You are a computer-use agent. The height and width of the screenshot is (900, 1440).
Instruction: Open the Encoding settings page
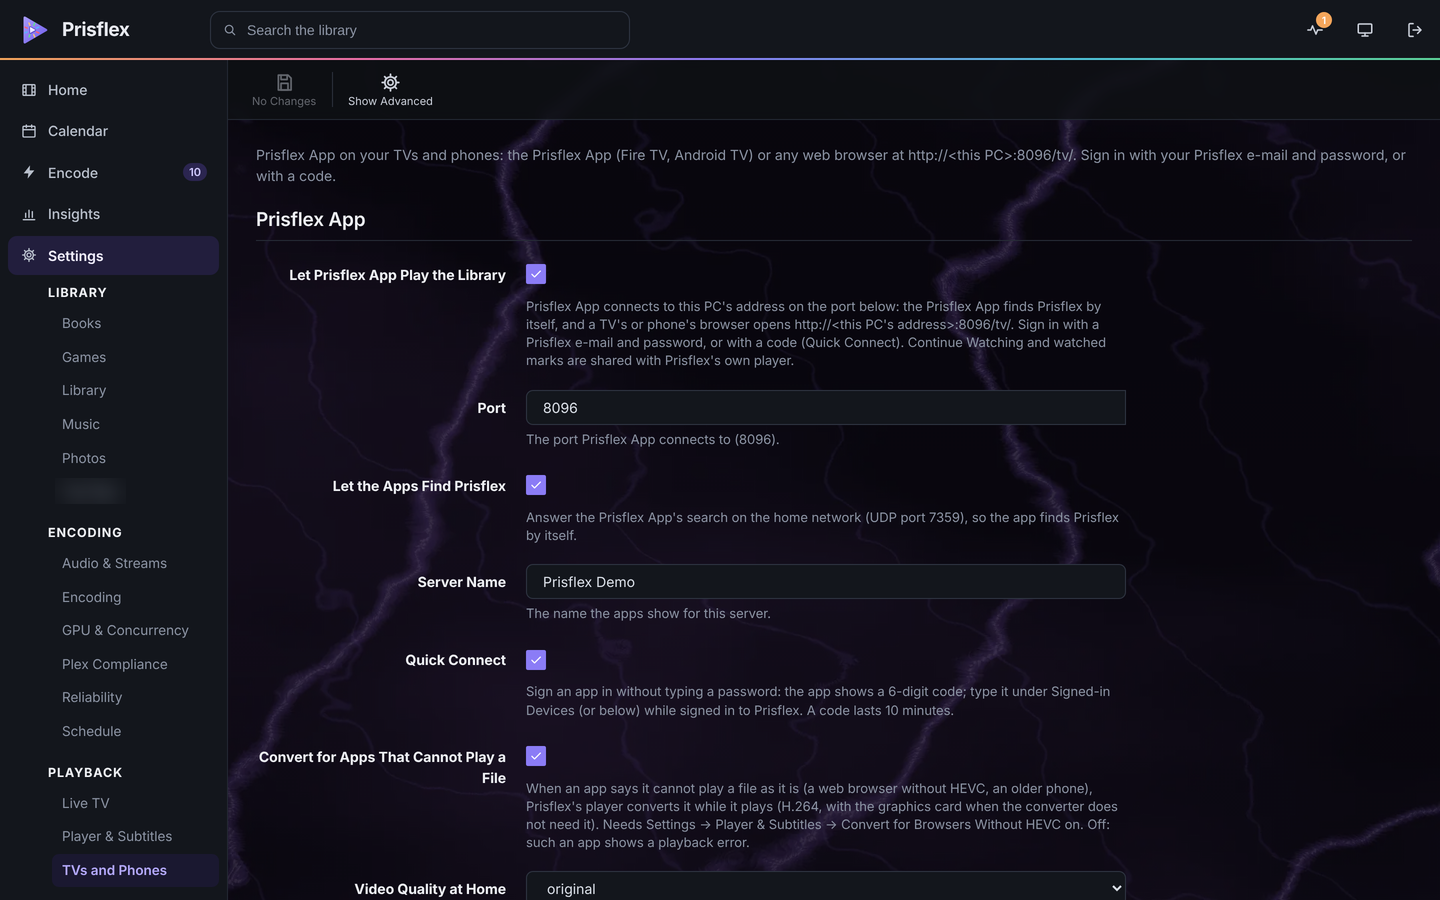pos(91,597)
